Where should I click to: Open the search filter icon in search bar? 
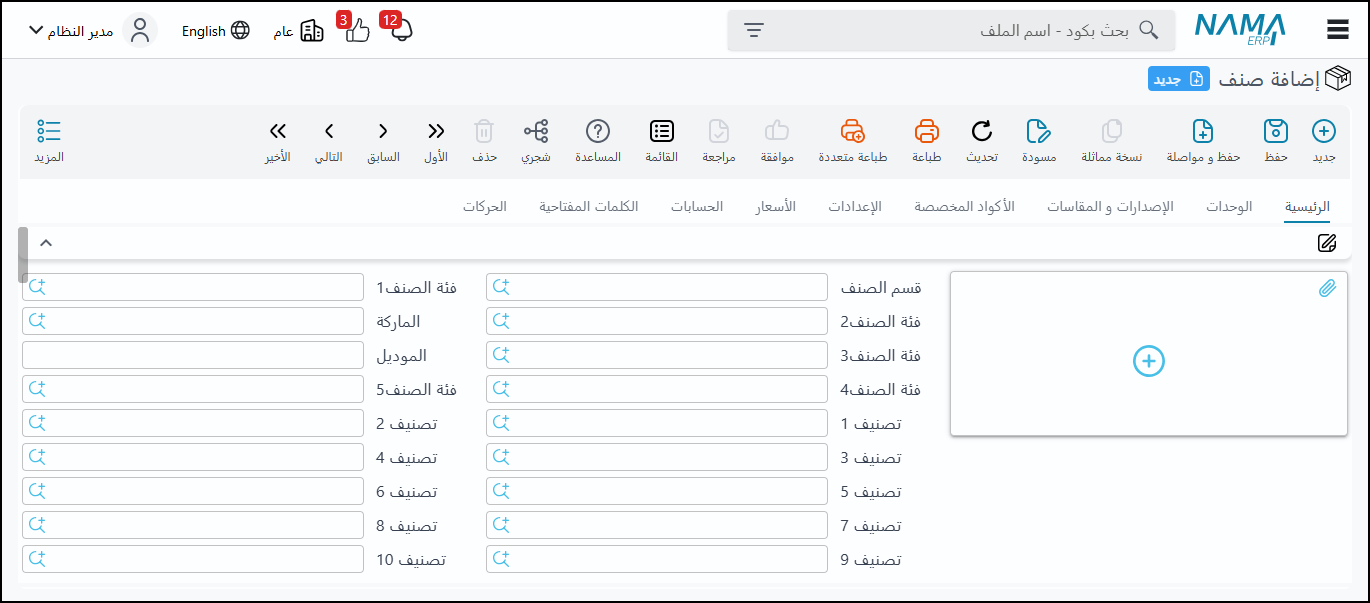coord(754,31)
